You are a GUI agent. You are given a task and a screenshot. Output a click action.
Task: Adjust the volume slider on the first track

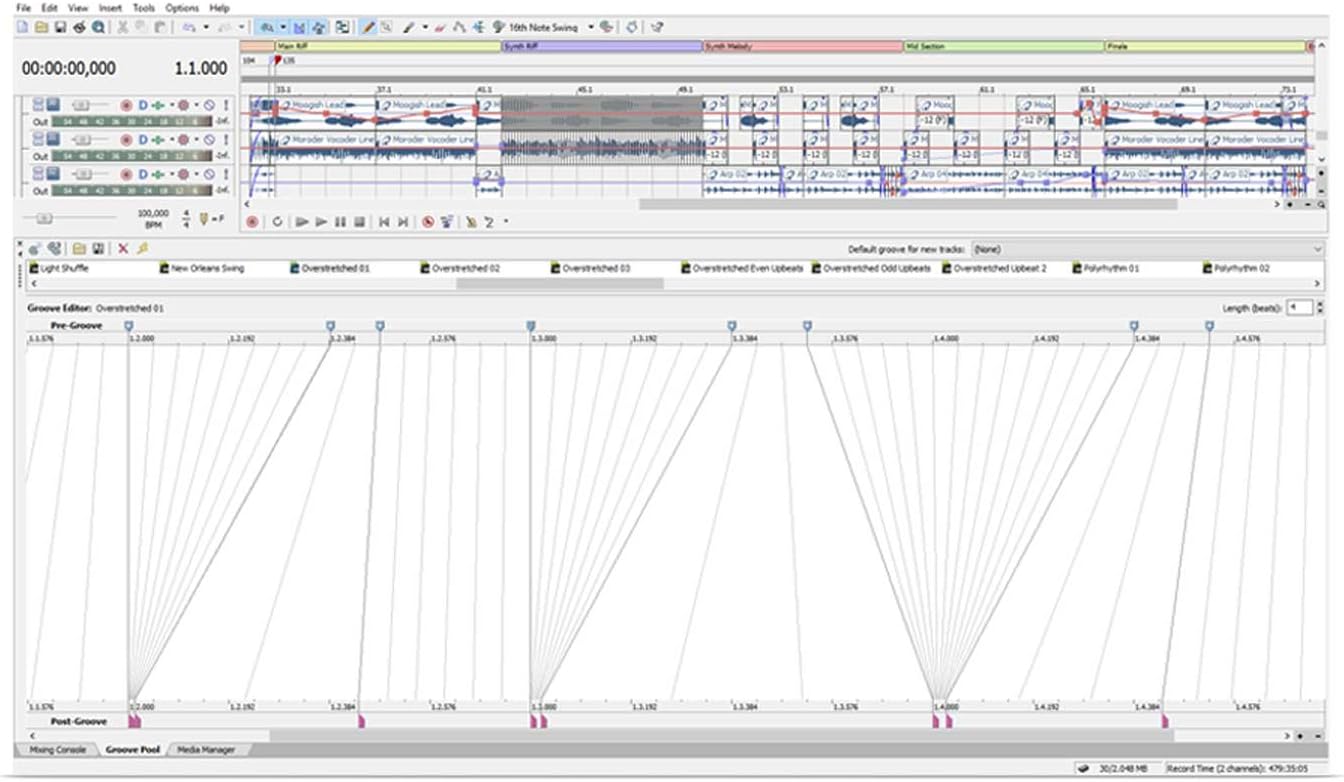point(81,103)
